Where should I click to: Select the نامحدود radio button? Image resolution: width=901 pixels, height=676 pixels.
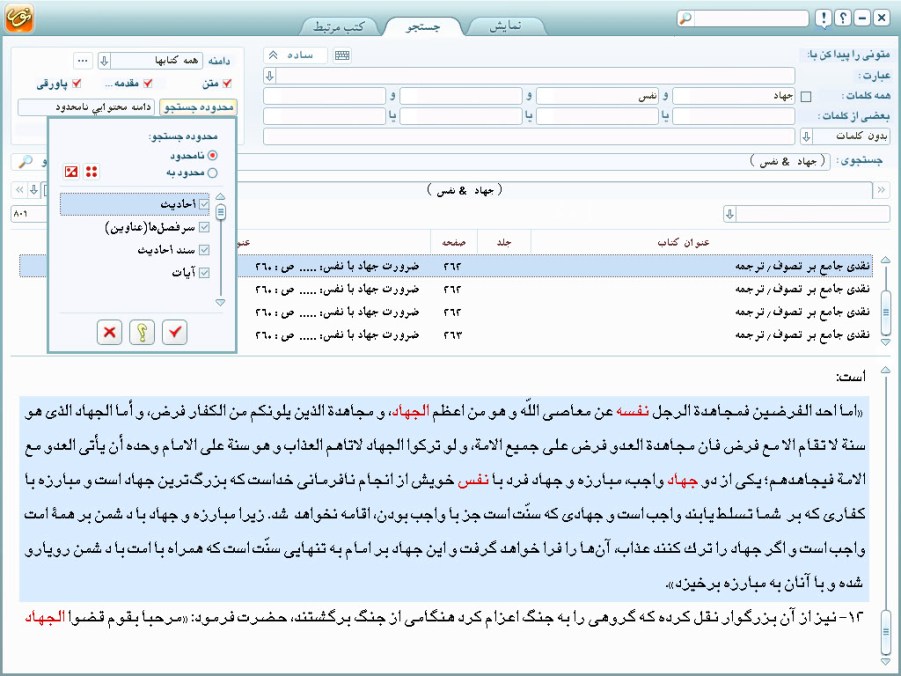pyautogui.click(x=213, y=155)
